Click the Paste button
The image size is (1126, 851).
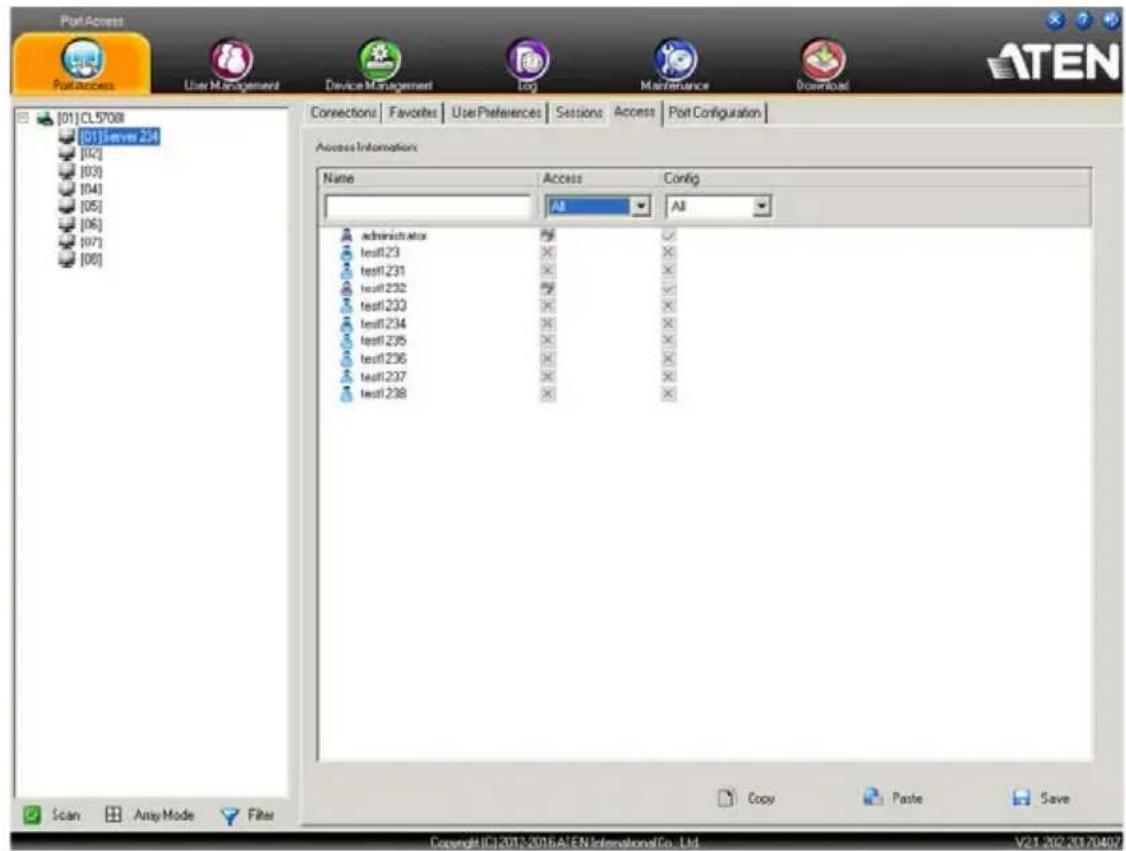pos(893,798)
